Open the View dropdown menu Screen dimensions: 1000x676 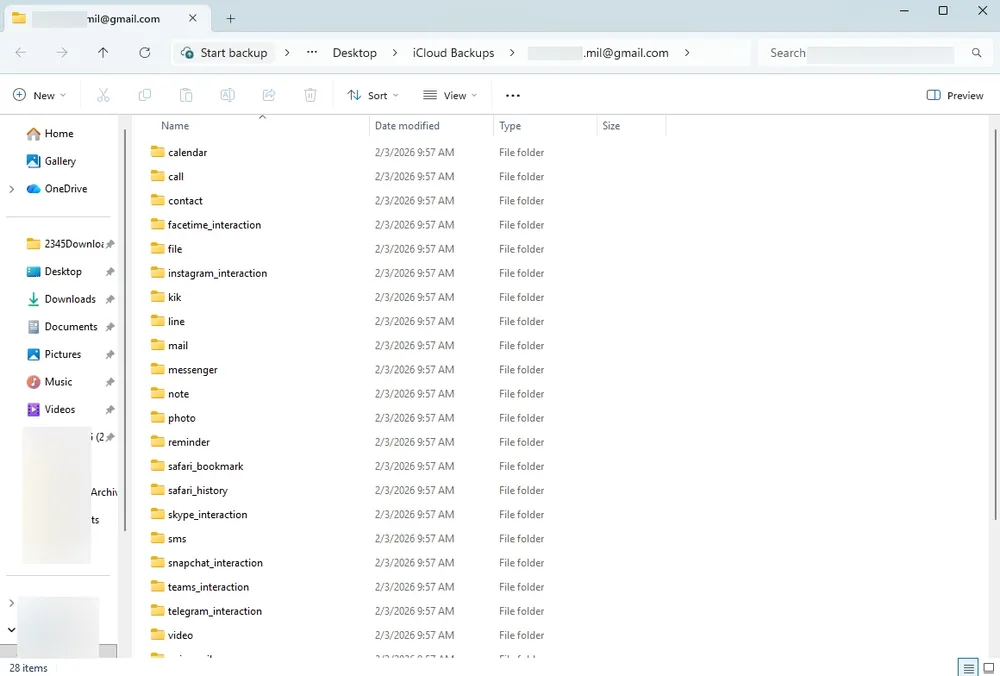pyautogui.click(x=450, y=95)
